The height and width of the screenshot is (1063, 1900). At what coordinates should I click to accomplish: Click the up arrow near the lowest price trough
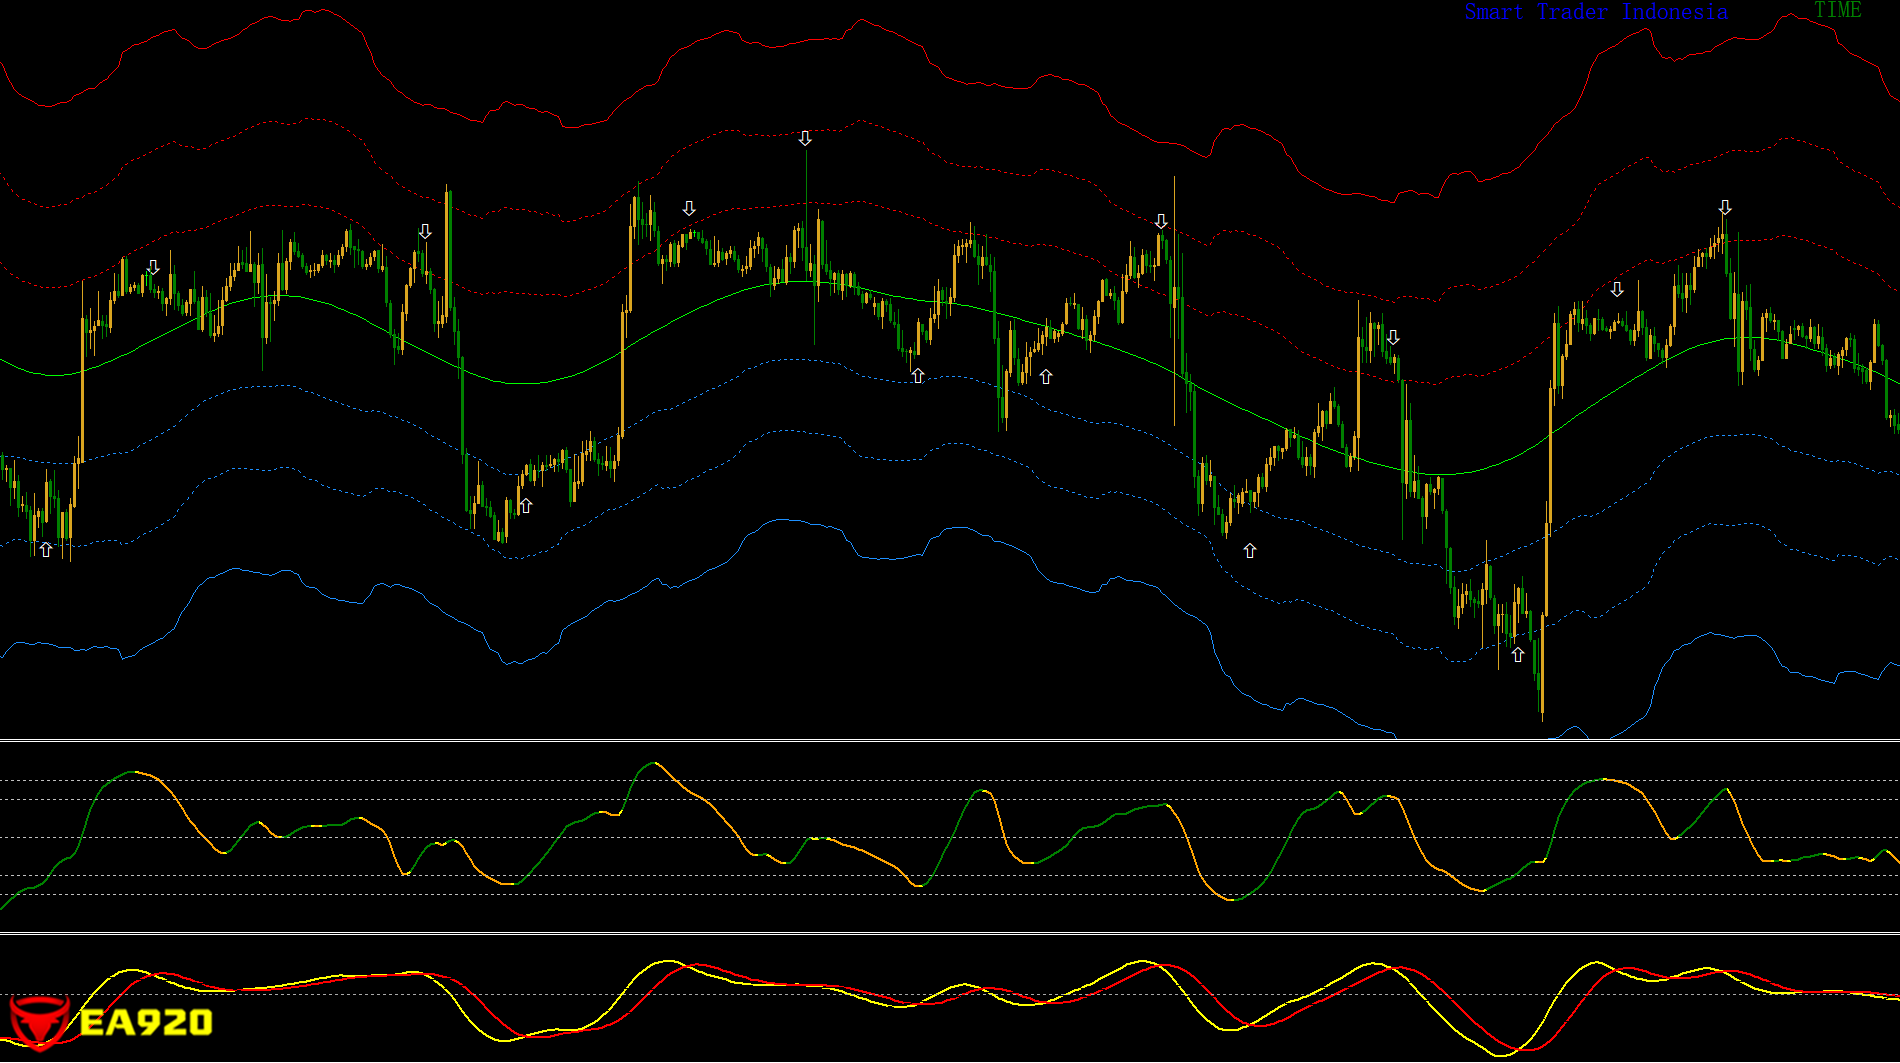[x=1518, y=655]
